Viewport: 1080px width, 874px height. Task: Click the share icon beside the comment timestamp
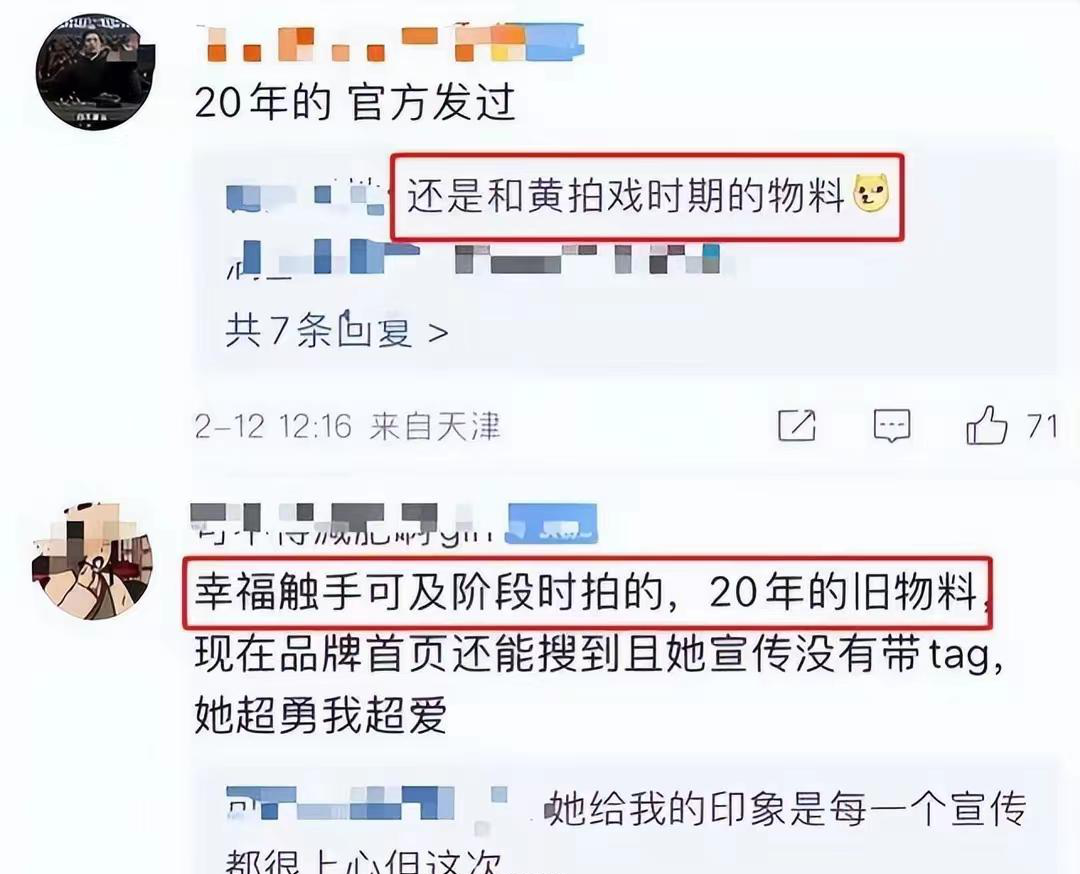coord(797,425)
